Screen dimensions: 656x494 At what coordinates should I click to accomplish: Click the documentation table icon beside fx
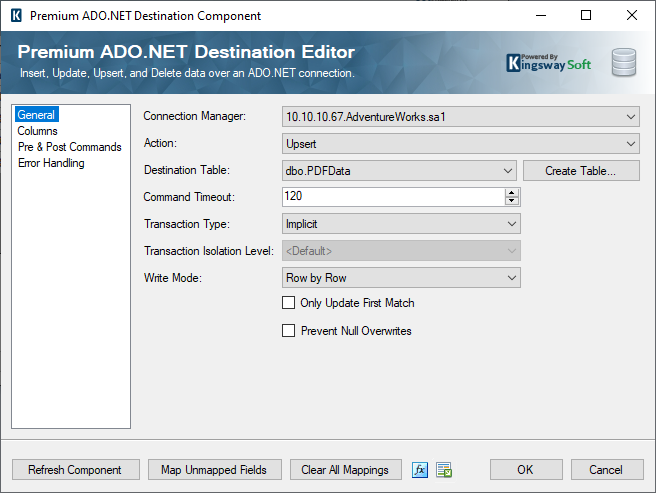tap(444, 470)
